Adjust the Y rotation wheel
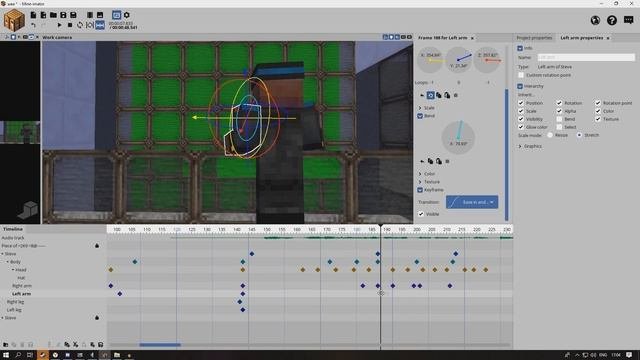 pos(458,60)
